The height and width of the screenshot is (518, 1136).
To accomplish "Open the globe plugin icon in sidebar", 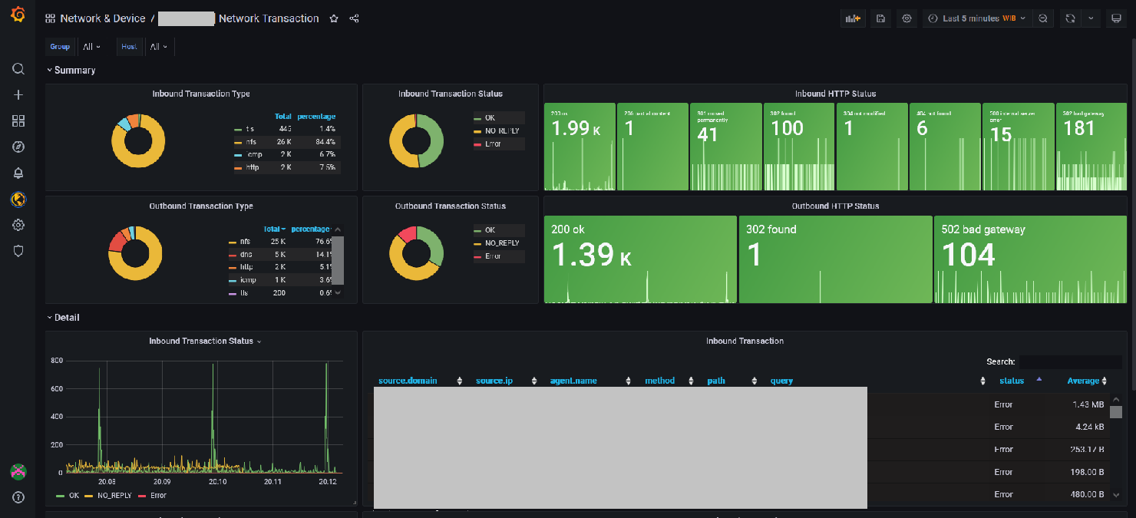I will (18, 199).
